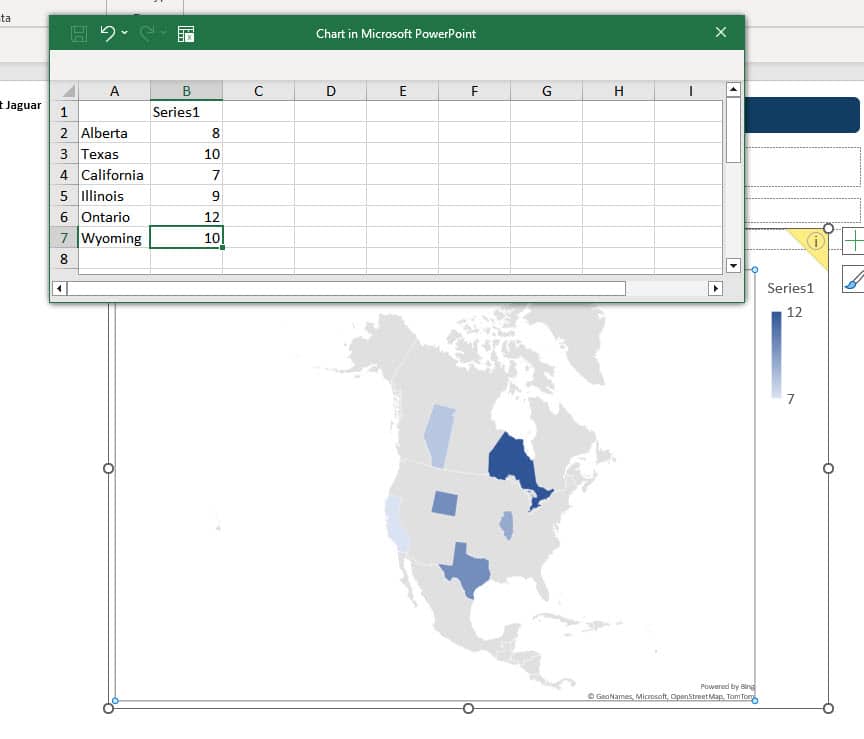Close the Chart in Microsoft PowerPoint window

click(x=721, y=32)
